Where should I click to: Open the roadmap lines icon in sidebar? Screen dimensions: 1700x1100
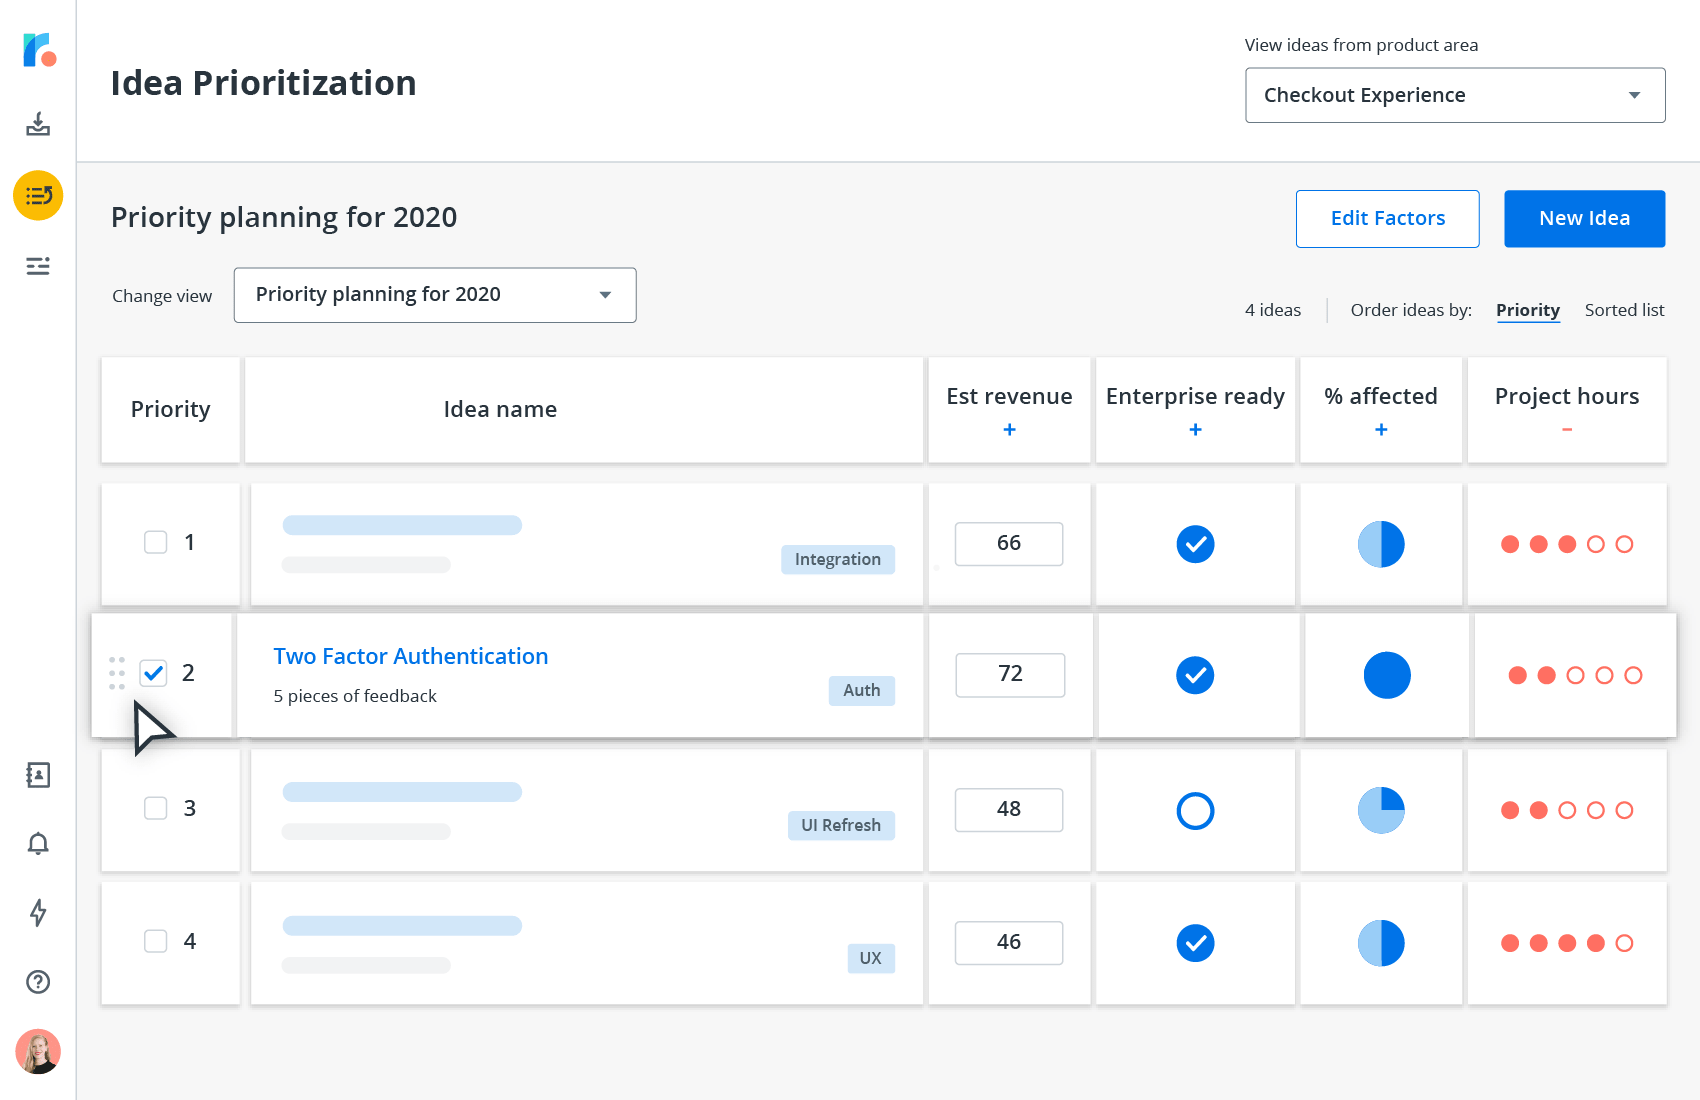(x=38, y=266)
